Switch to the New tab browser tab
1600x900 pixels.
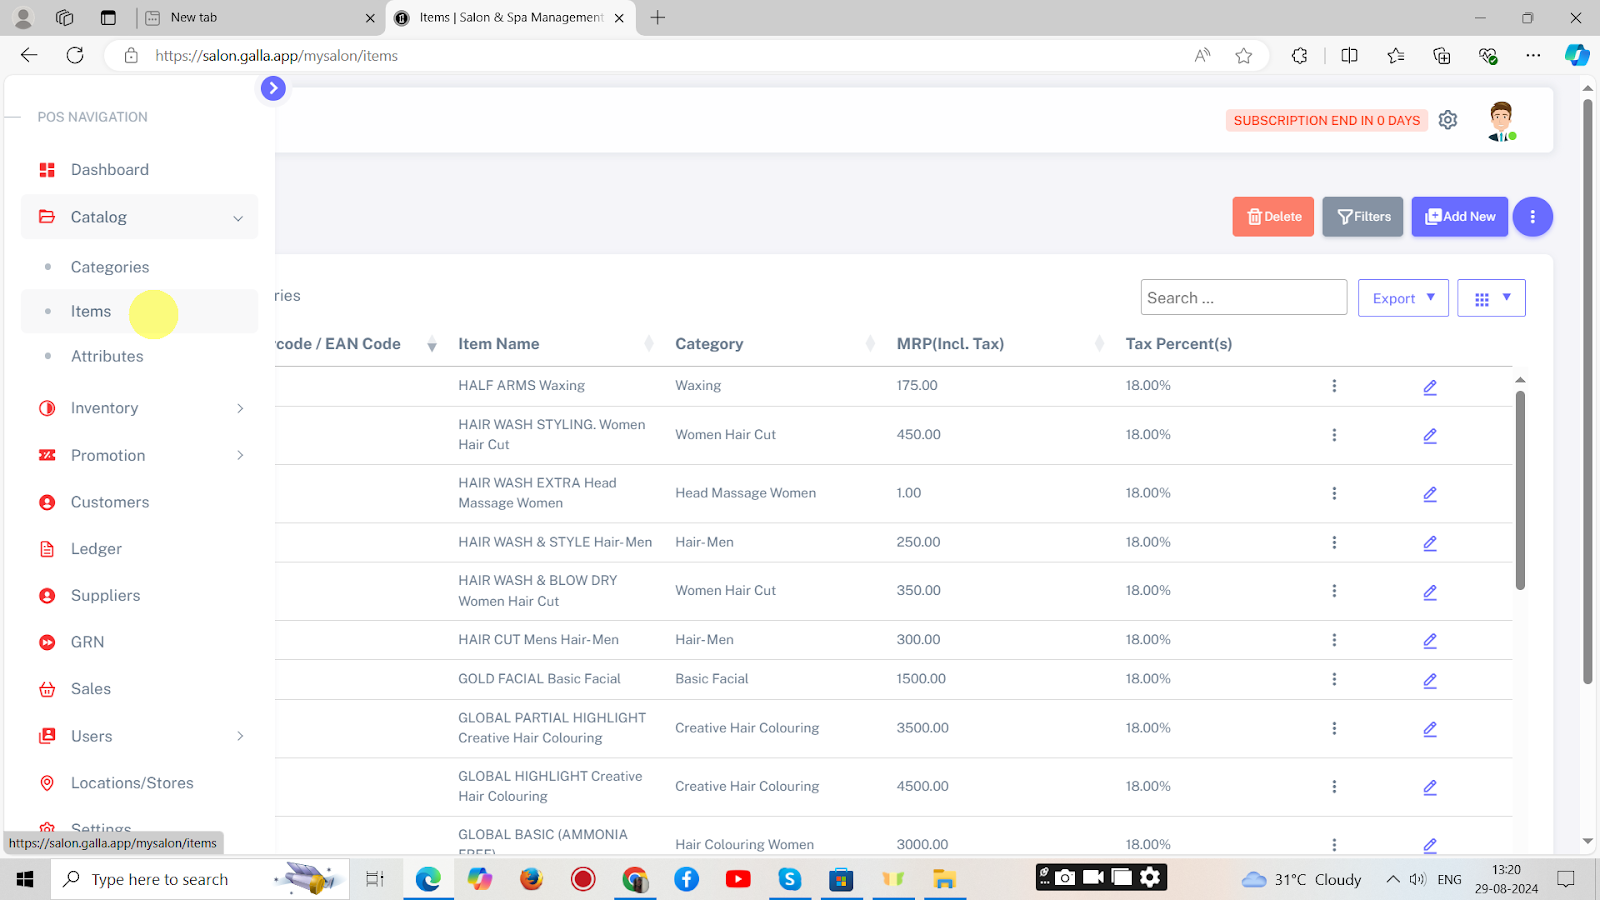pos(260,18)
